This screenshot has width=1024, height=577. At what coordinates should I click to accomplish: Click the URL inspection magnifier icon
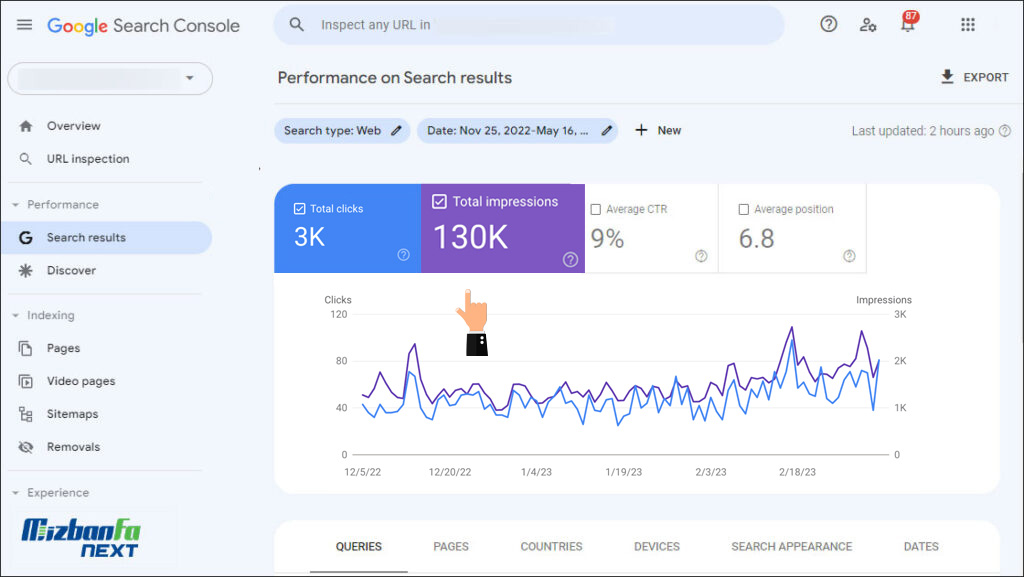click(25, 159)
